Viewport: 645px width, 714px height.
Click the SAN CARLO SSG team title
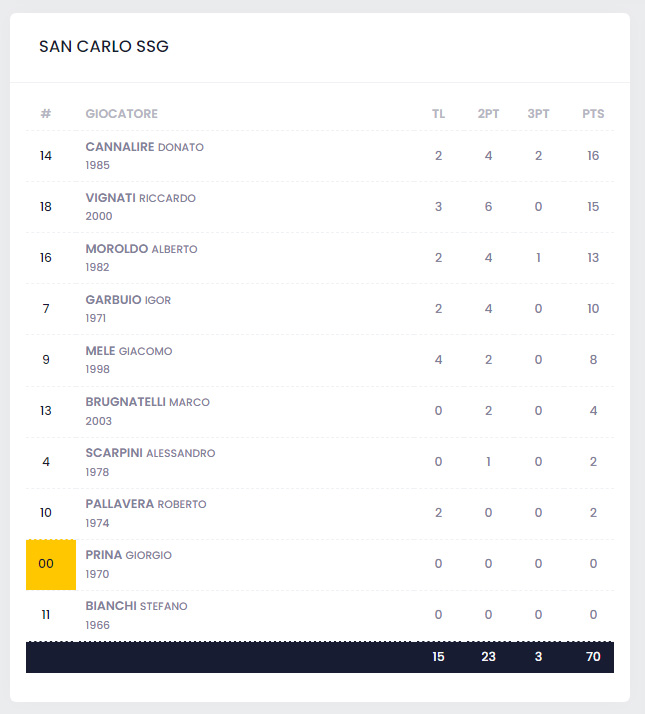point(104,47)
